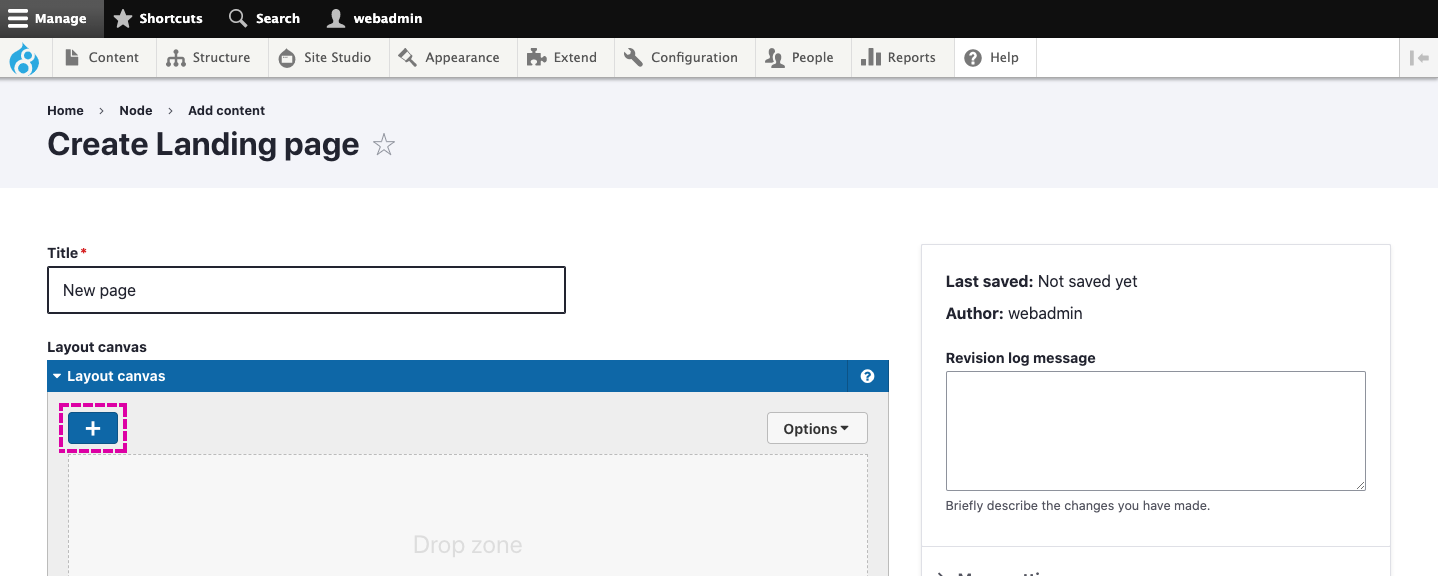Toggle toolbar orientation arrow icon
The height and width of the screenshot is (576, 1438).
click(x=1418, y=58)
